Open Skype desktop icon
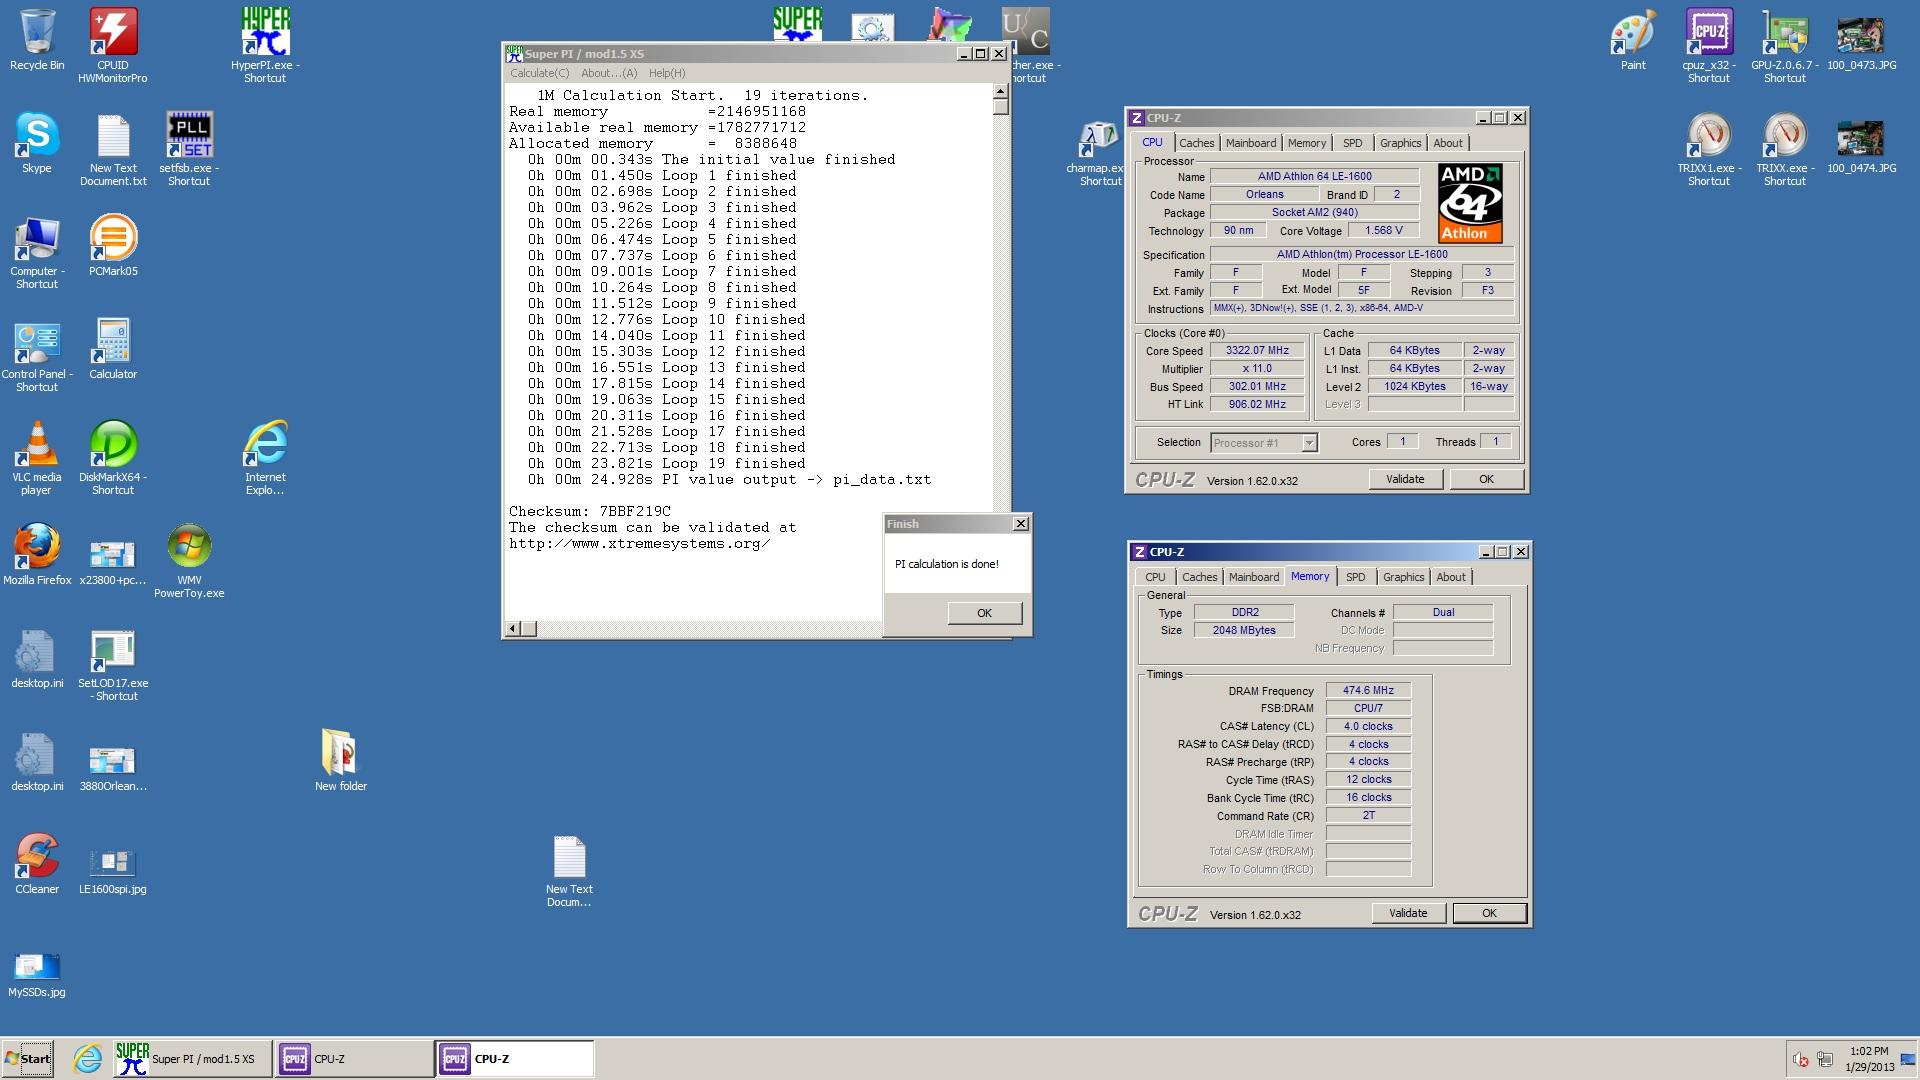 37,142
